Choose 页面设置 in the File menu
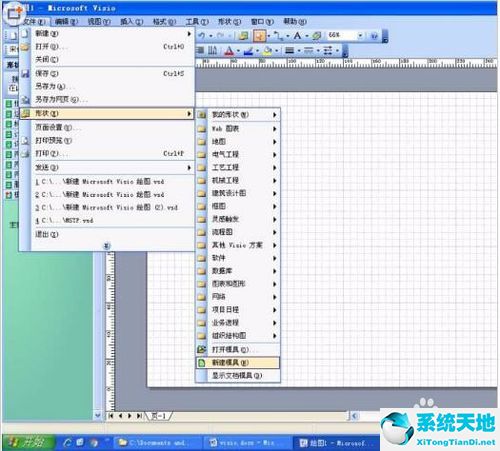Image resolution: width=500 pixels, height=451 pixels. 107,127
